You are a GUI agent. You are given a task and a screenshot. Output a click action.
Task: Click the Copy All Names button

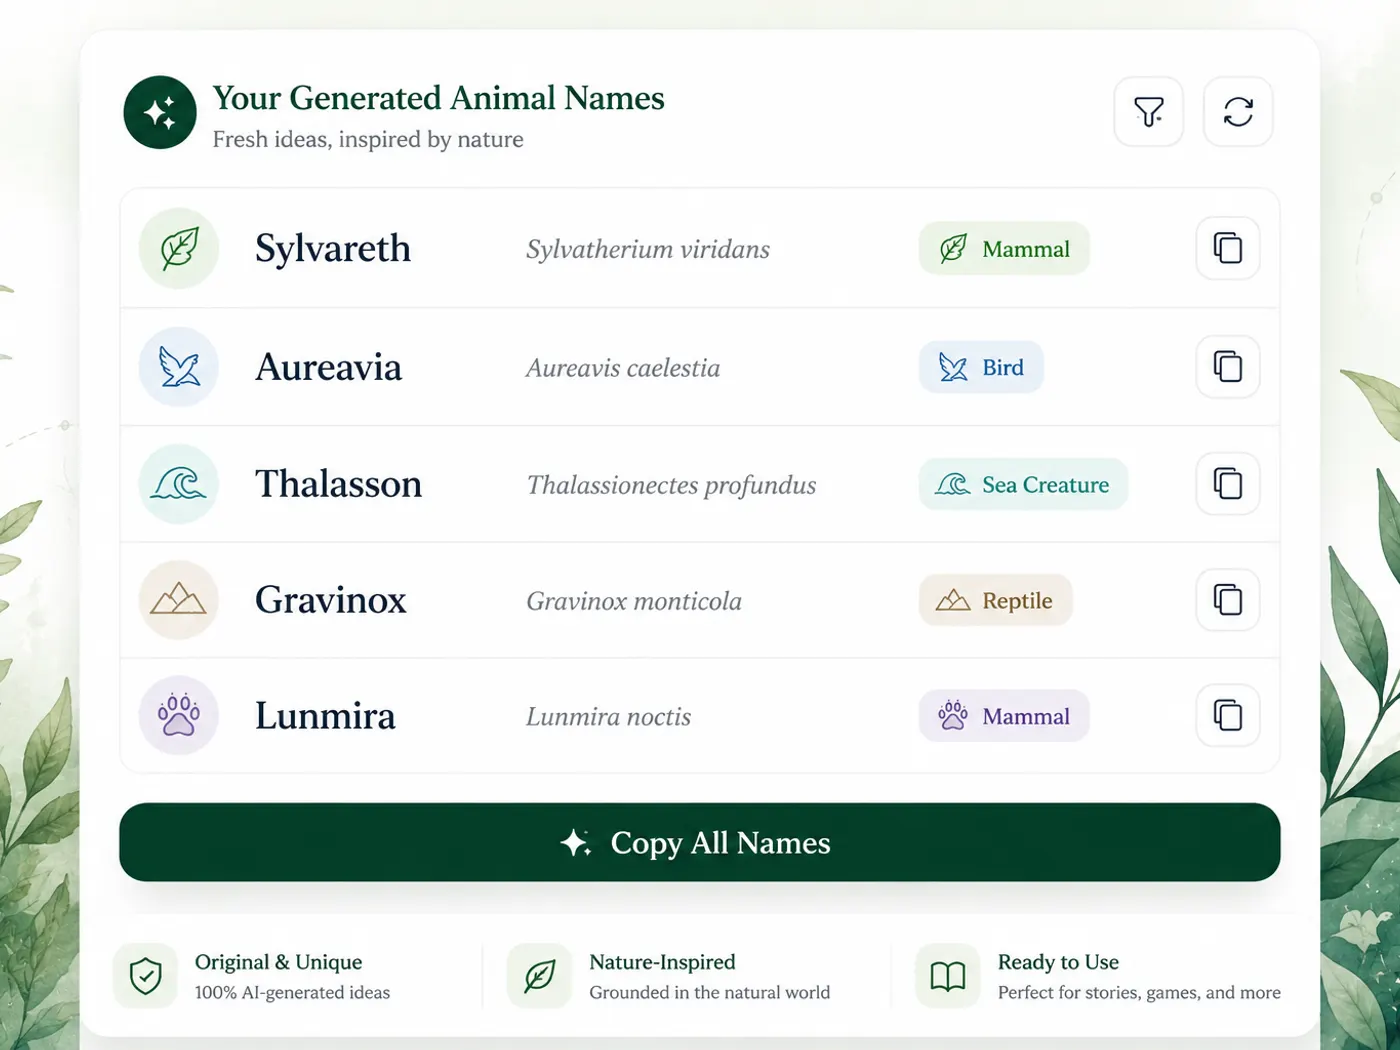point(700,842)
